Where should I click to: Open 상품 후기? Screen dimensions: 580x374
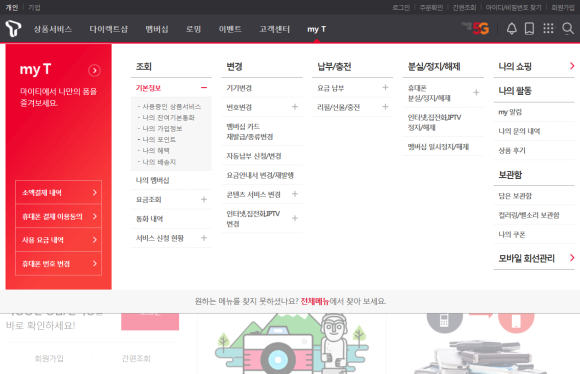[x=512, y=150]
